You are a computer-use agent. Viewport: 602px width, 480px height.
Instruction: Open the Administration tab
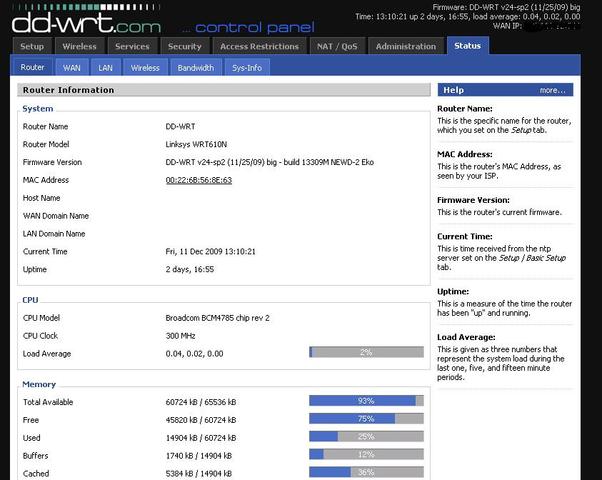pos(406,46)
